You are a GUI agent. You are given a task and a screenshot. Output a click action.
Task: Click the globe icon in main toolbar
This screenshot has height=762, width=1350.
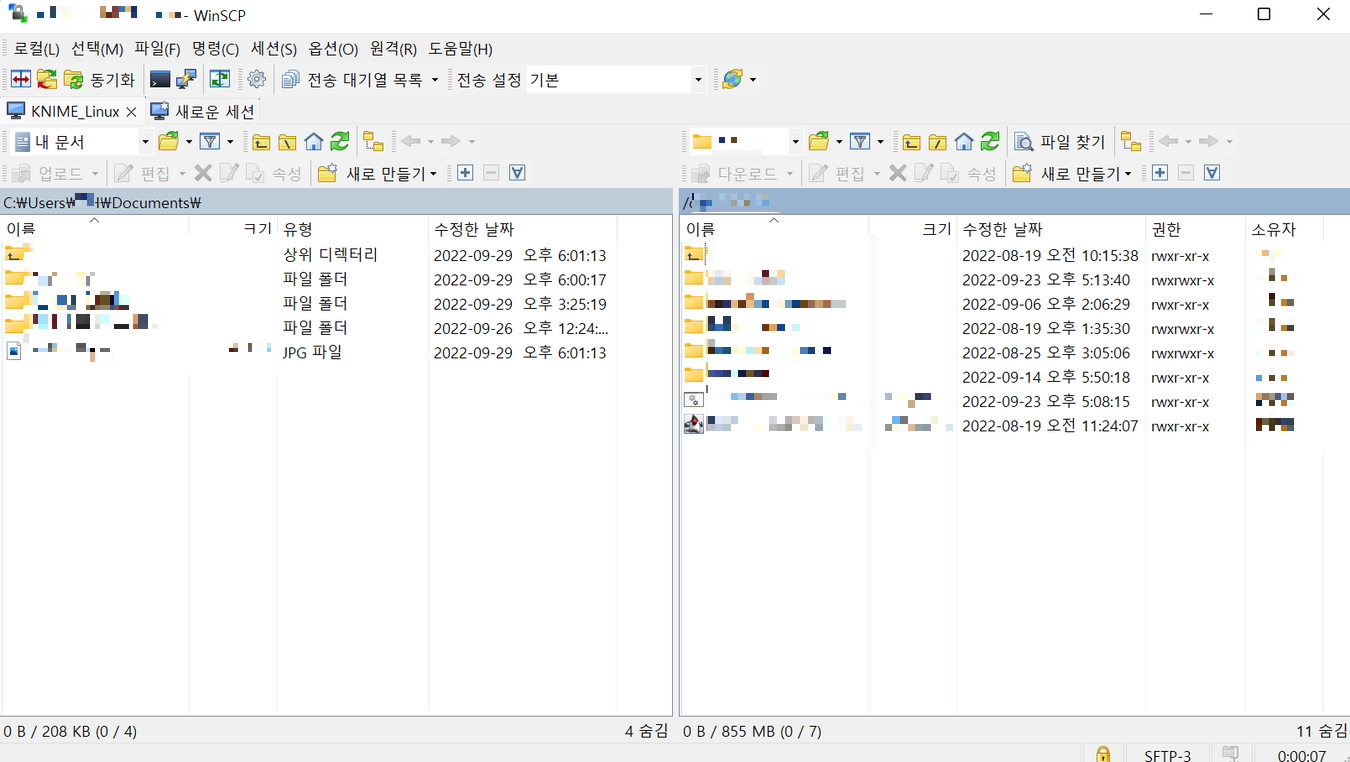[x=732, y=80]
